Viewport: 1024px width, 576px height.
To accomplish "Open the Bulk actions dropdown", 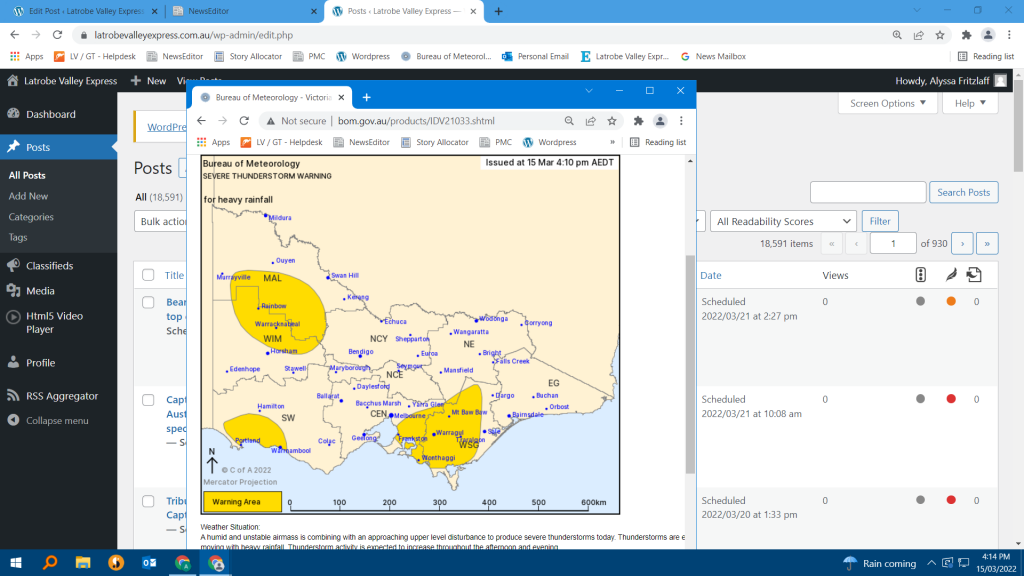I will click(x=161, y=221).
